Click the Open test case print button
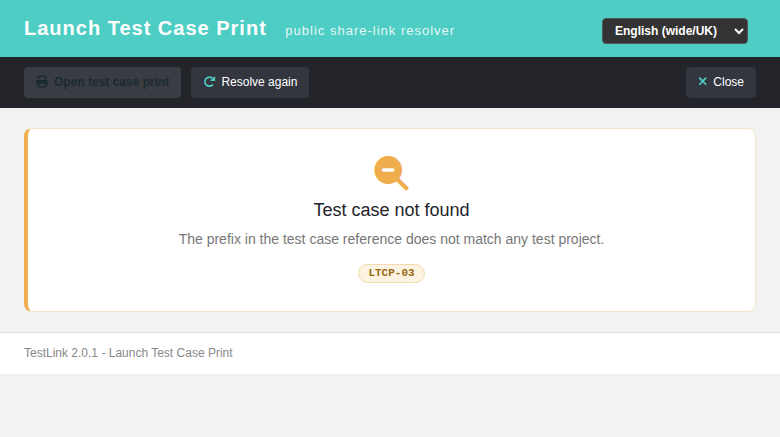Screen dimensions: 780x437 tap(102, 82)
